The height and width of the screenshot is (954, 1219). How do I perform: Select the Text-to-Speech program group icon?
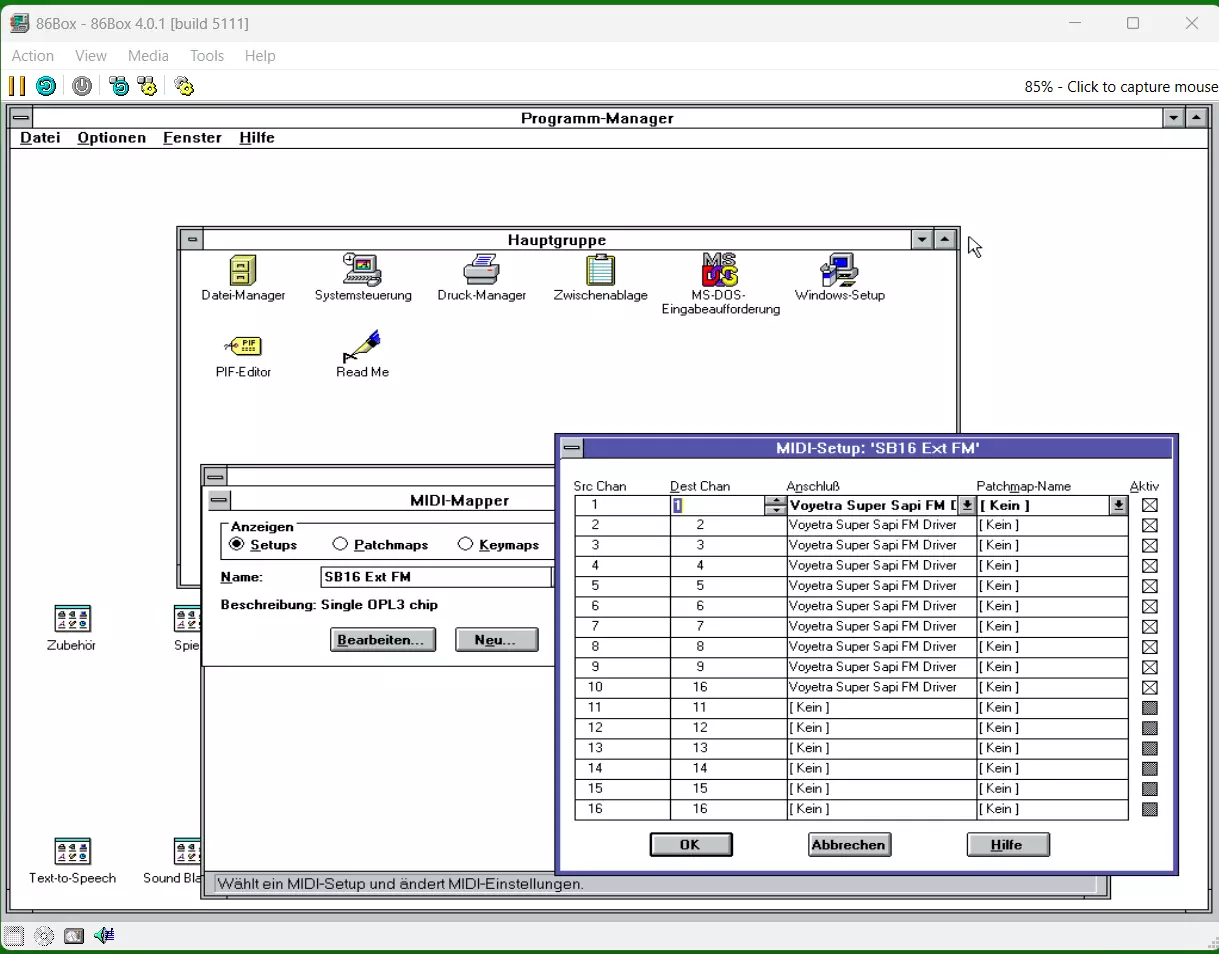[x=72, y=852]
